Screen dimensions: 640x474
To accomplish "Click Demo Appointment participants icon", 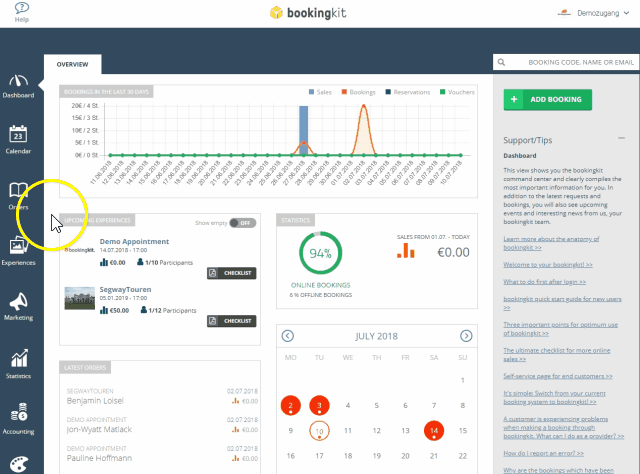I will tap(140, 262).
